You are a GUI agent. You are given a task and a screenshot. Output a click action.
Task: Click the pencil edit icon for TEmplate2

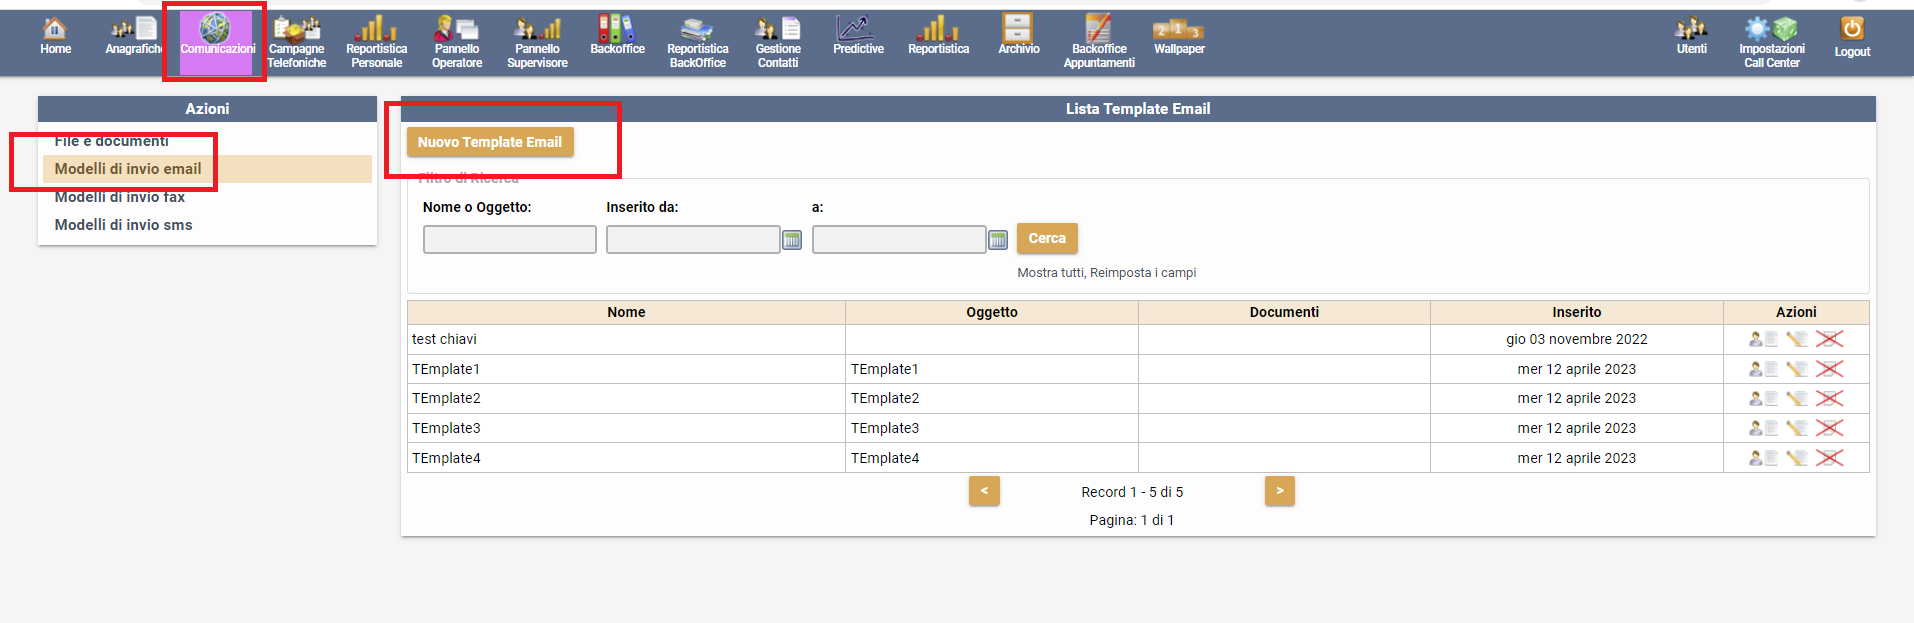point(1797,398)
